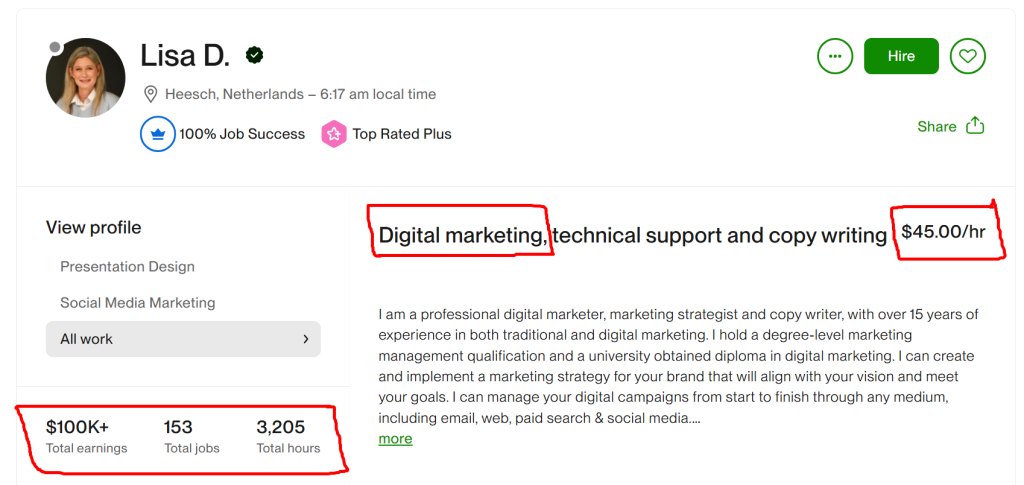Click the $45.00/hr hourly rate

943,232
